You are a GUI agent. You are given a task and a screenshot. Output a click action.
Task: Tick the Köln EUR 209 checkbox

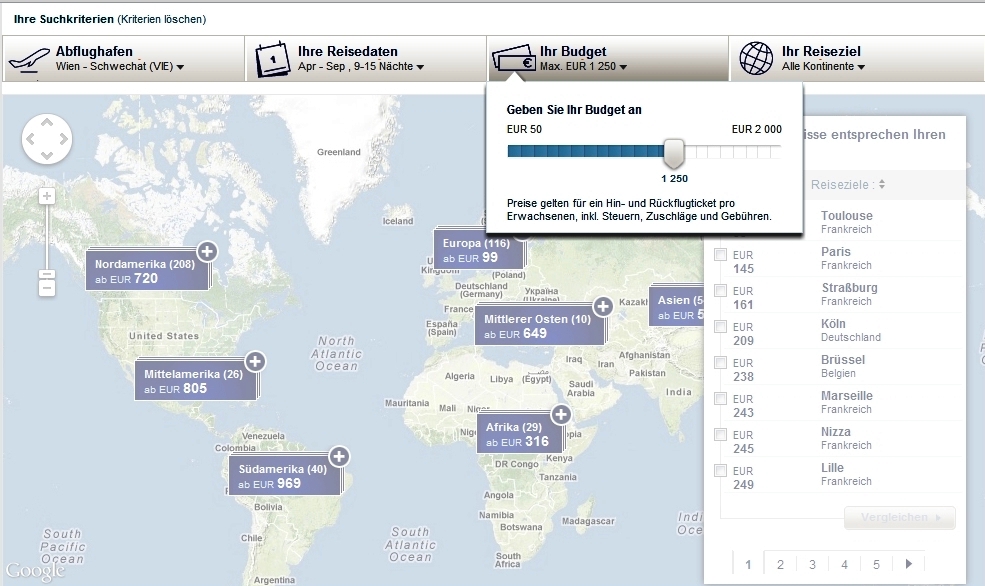click(x=721, y=327)
